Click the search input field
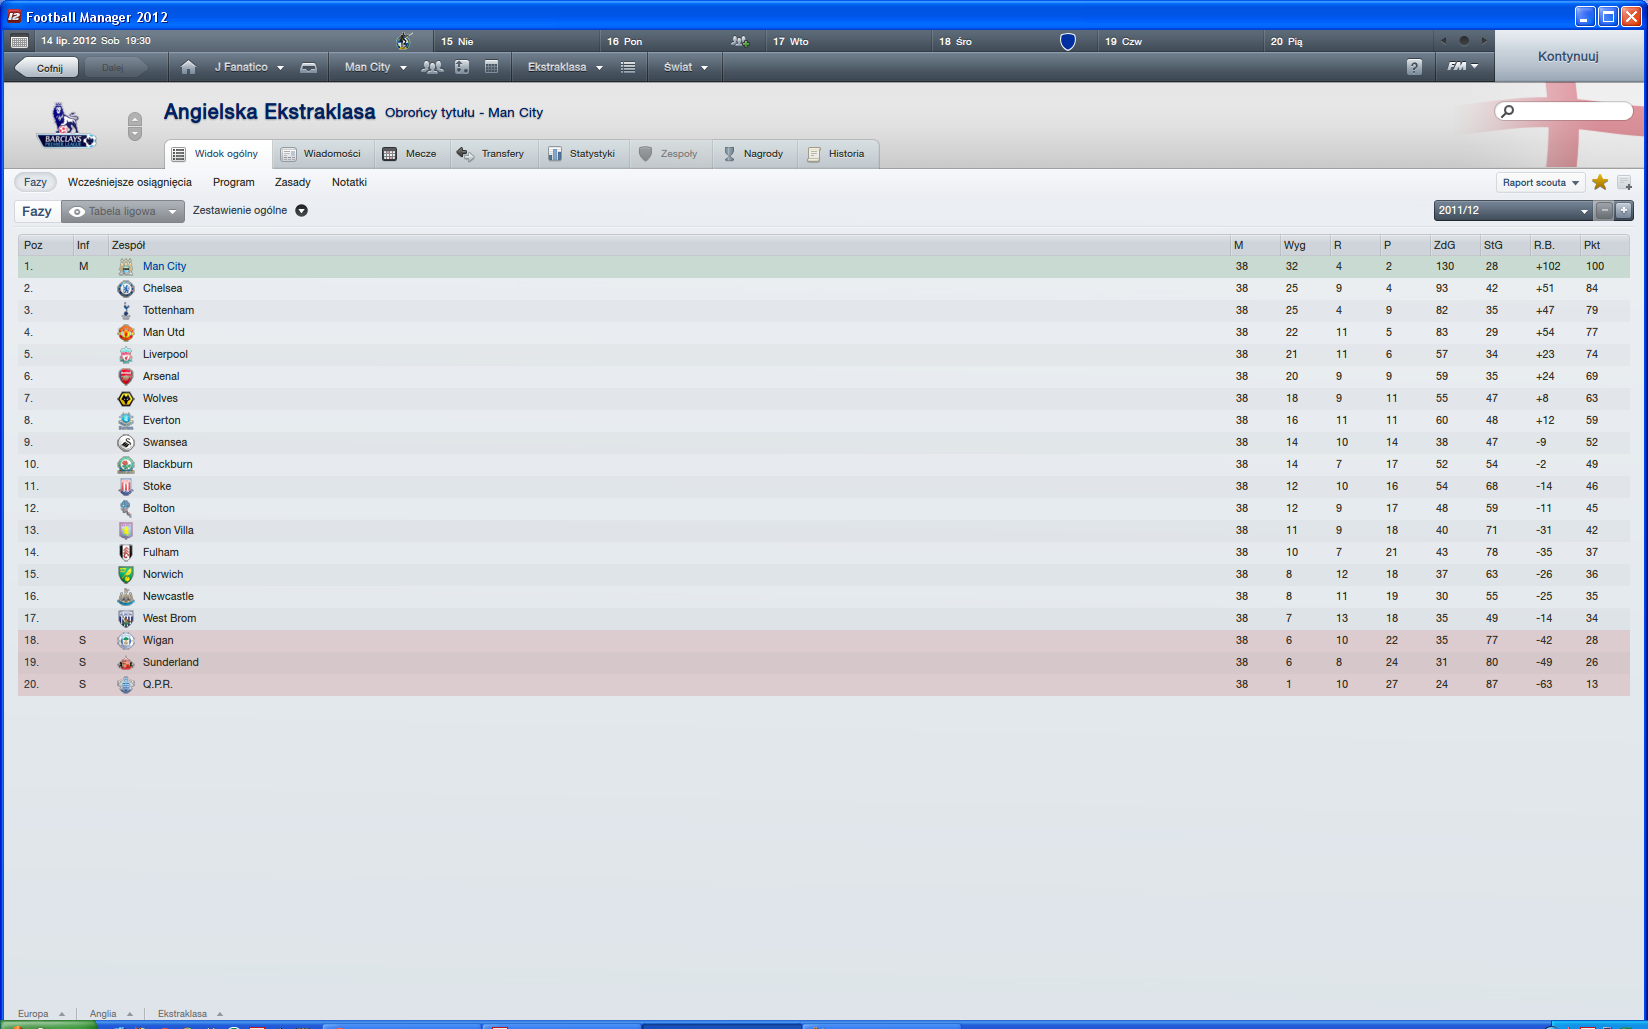 [1564, 111]
